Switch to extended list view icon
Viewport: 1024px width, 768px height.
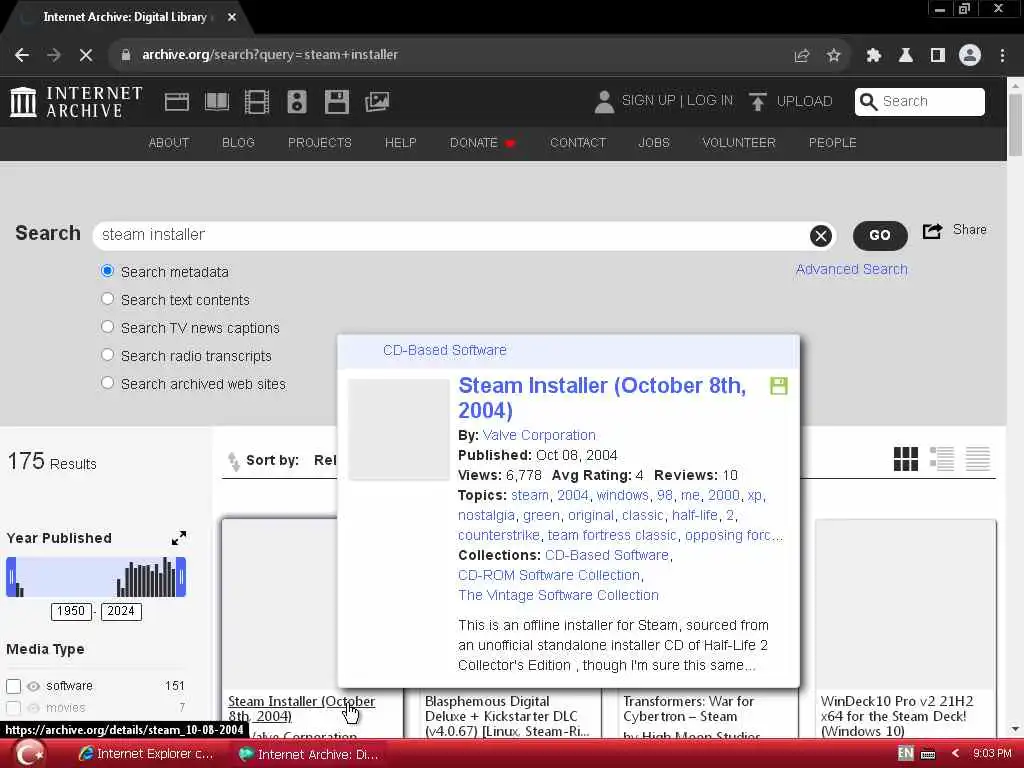(x=942, y=459)
